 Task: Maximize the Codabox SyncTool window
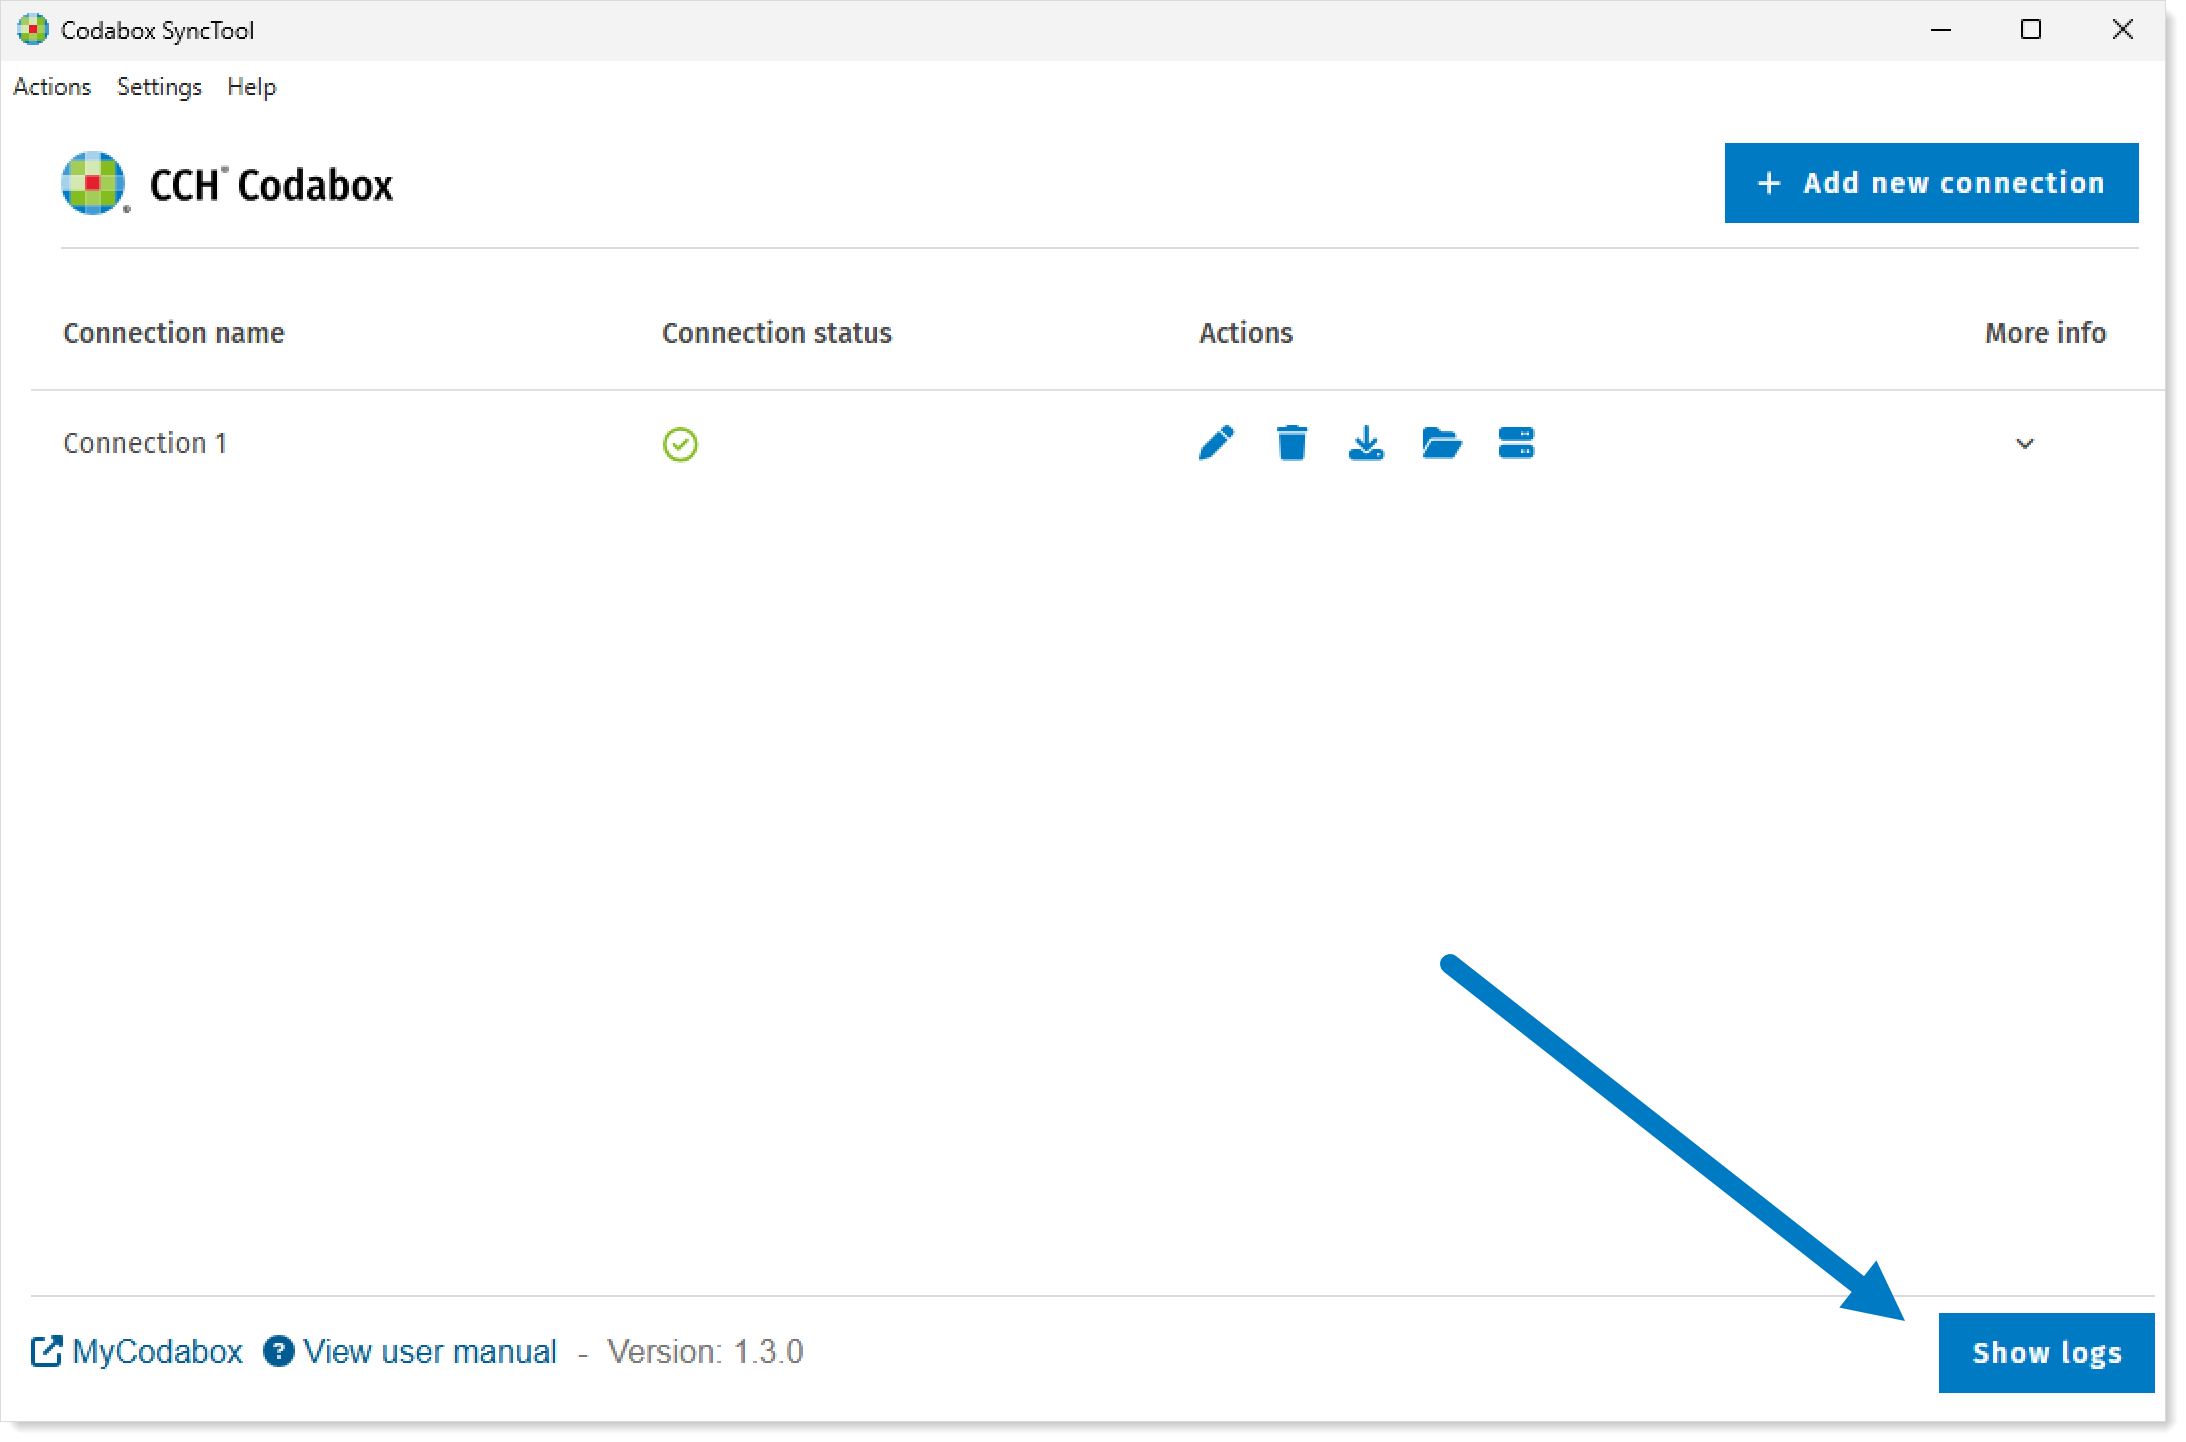click(2031, 30)
